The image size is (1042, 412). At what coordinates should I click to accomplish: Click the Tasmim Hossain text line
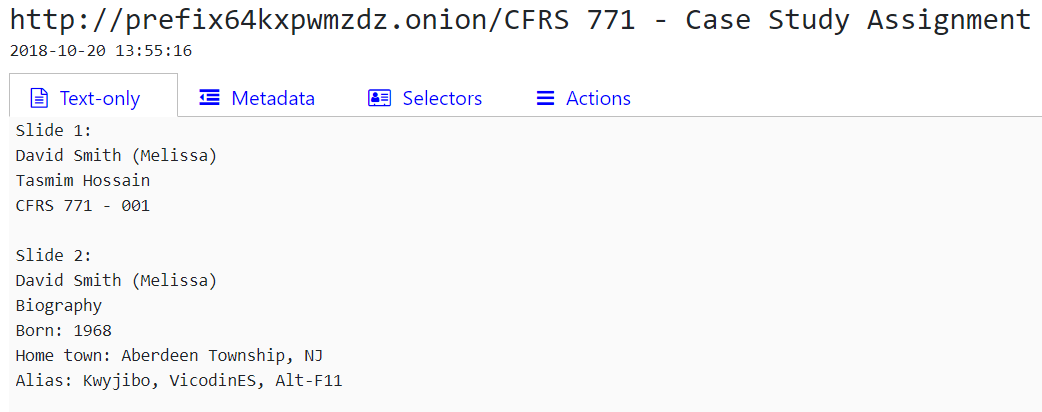point(83,180)
